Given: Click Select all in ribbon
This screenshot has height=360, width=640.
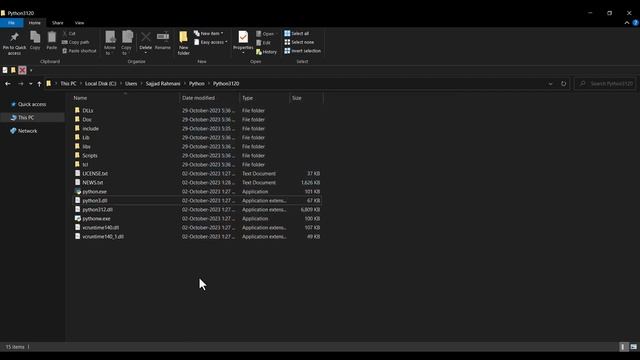Looking at the screenshot, I should click(x=297, y=33).
